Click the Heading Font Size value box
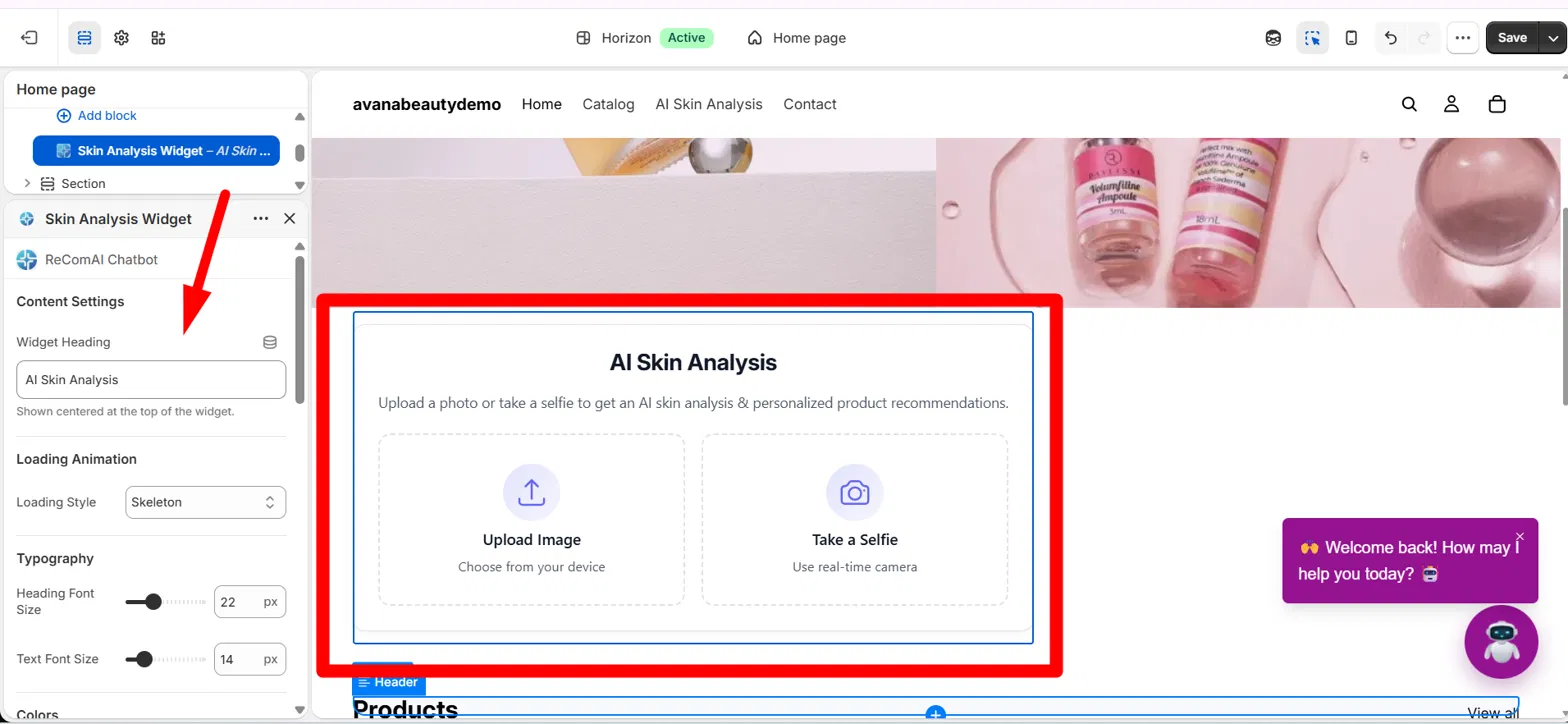Image resolution: width=1568 pixels, height=724 pixels. (x=250, y=602)
